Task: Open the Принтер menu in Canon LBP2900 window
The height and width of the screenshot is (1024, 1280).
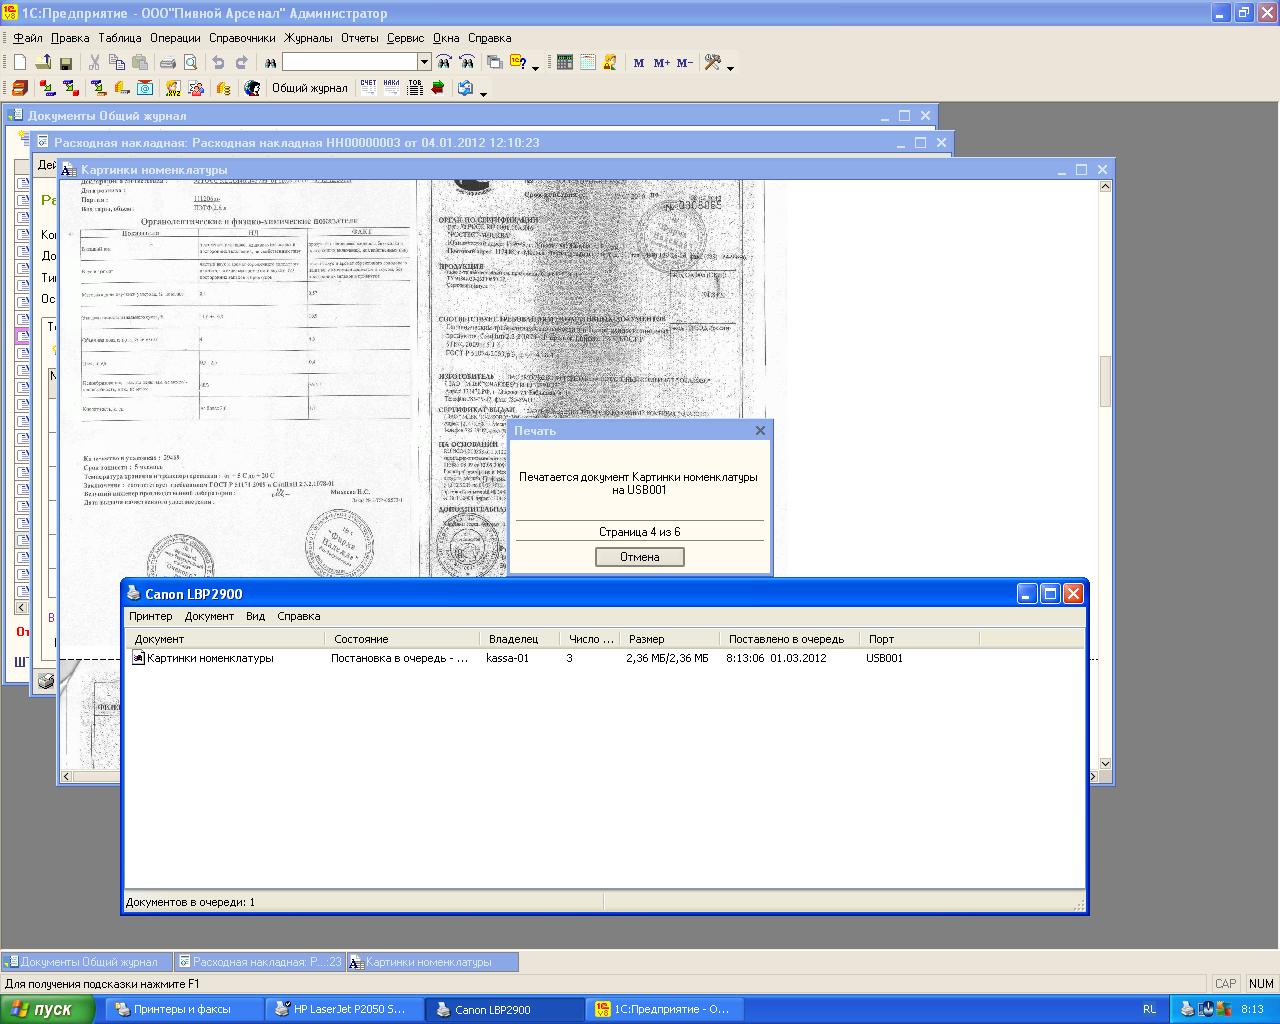Action: point(151,616)
